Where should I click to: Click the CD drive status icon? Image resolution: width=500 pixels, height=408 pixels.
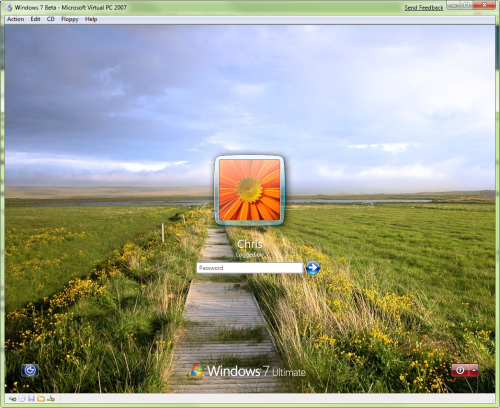[22, 399]
